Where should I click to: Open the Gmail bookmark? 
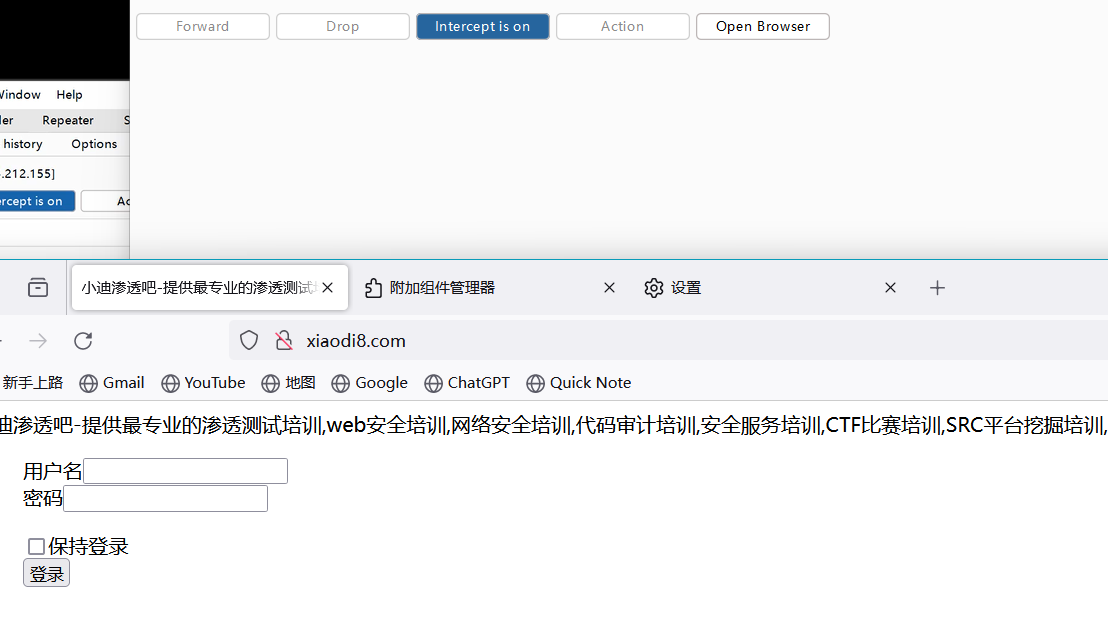[x=112, y=383]
